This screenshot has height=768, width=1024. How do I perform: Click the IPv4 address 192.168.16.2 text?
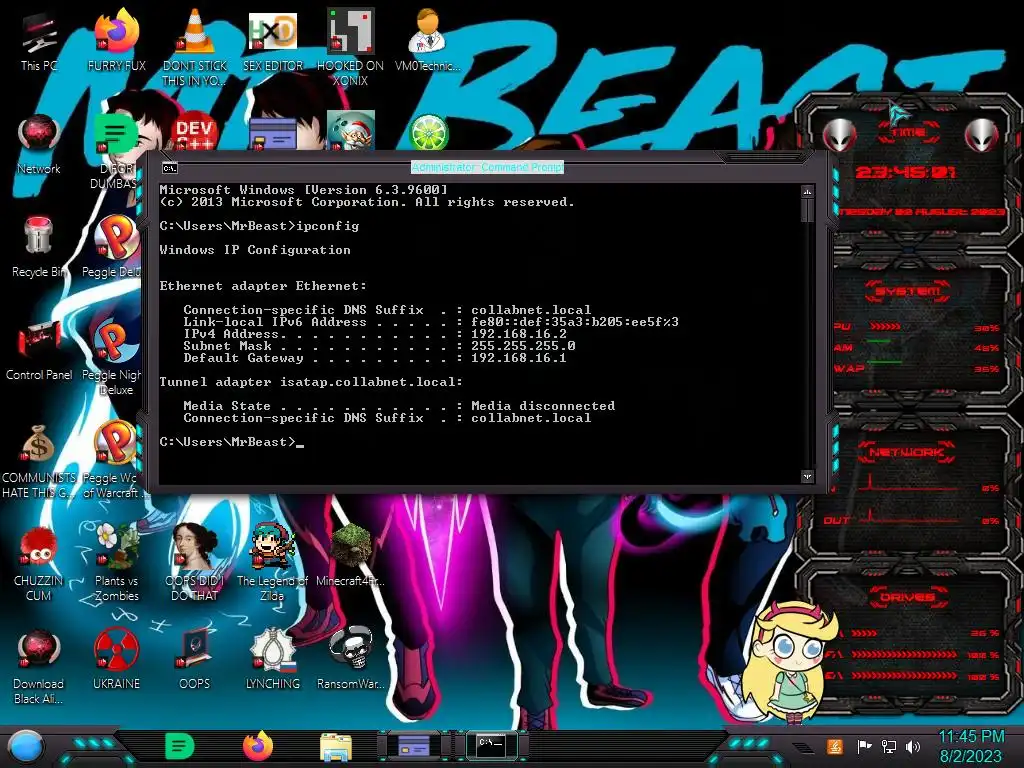pos(519,334)
